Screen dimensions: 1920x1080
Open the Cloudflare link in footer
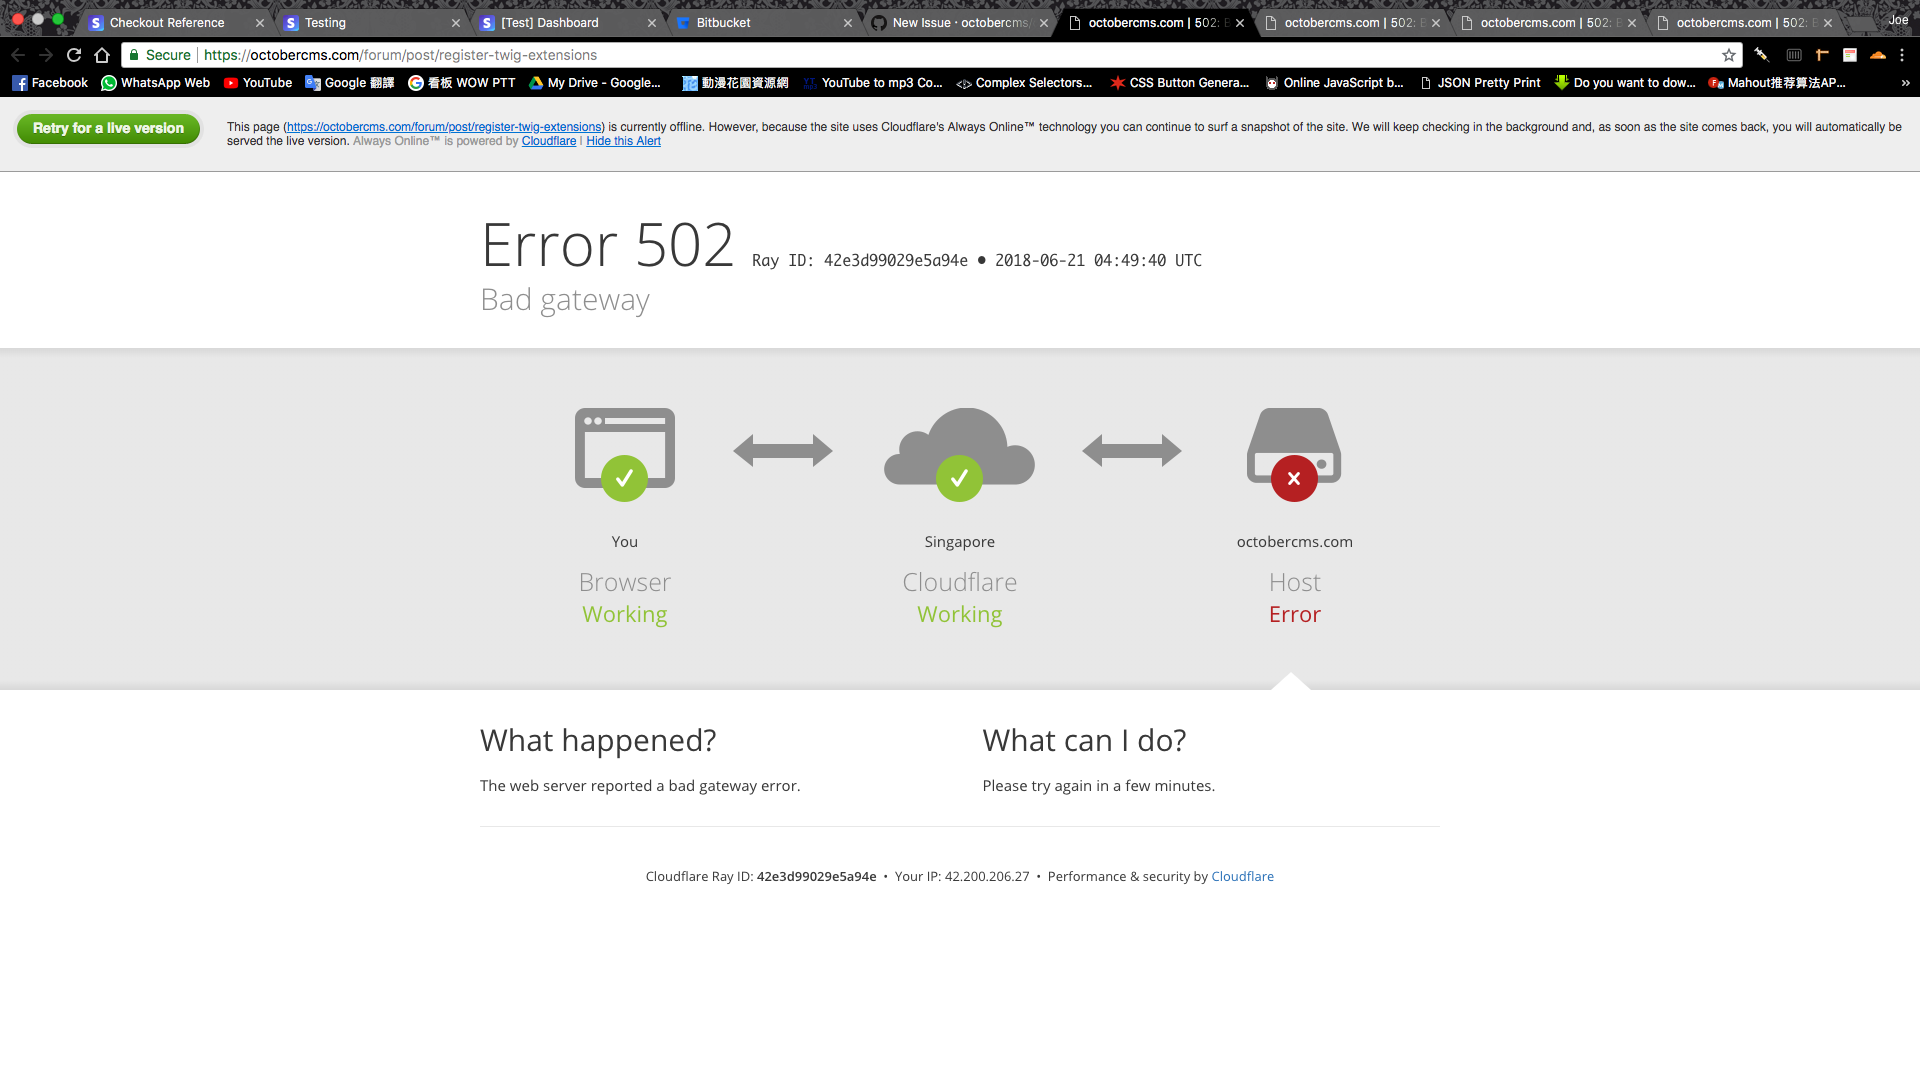[1242, 876]
